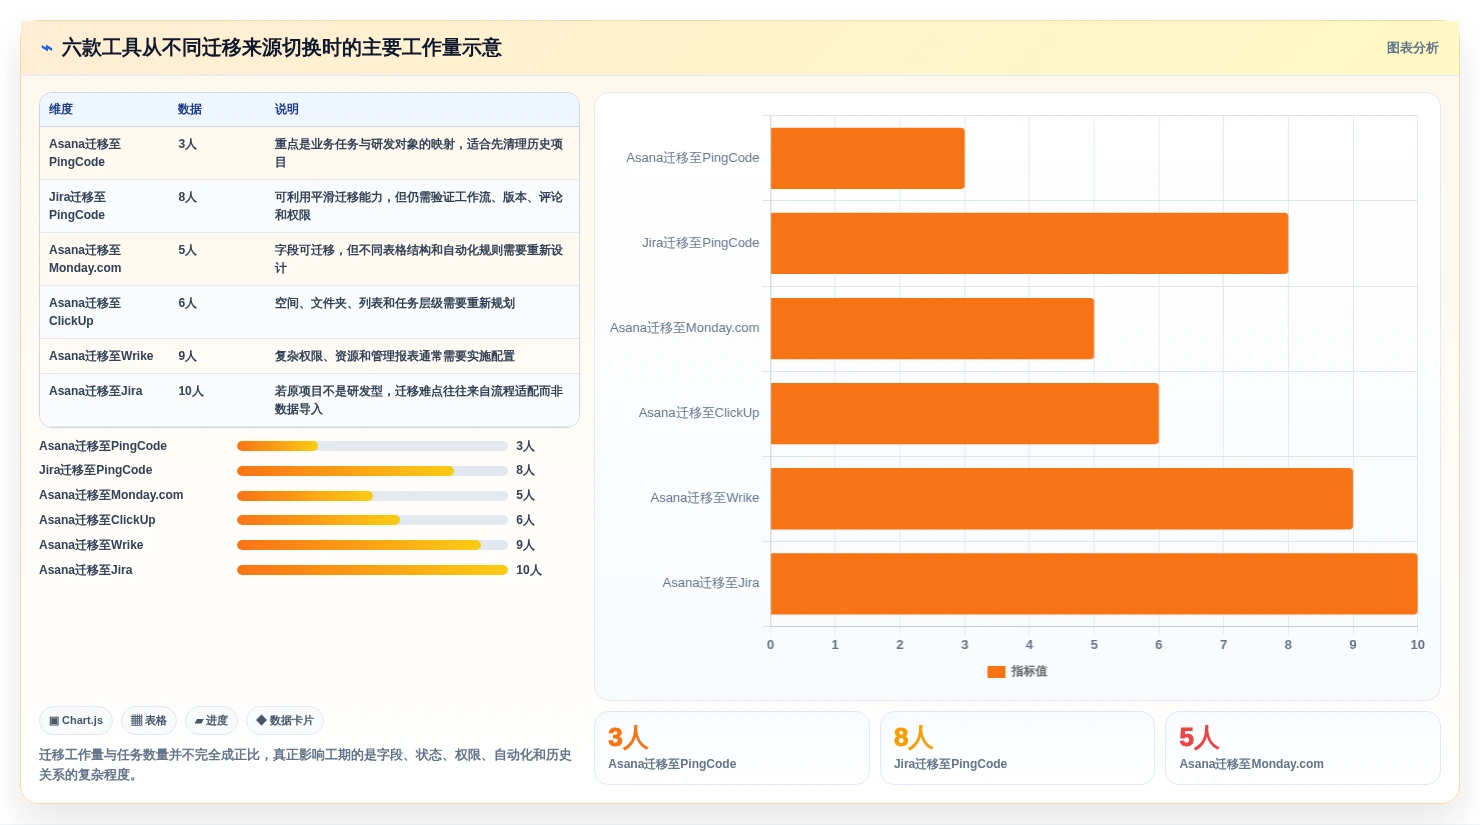
Task: Click the page title 六款工具从不同迁移来源切换时的主要工作量示意
Action: [x=281, y=48]
